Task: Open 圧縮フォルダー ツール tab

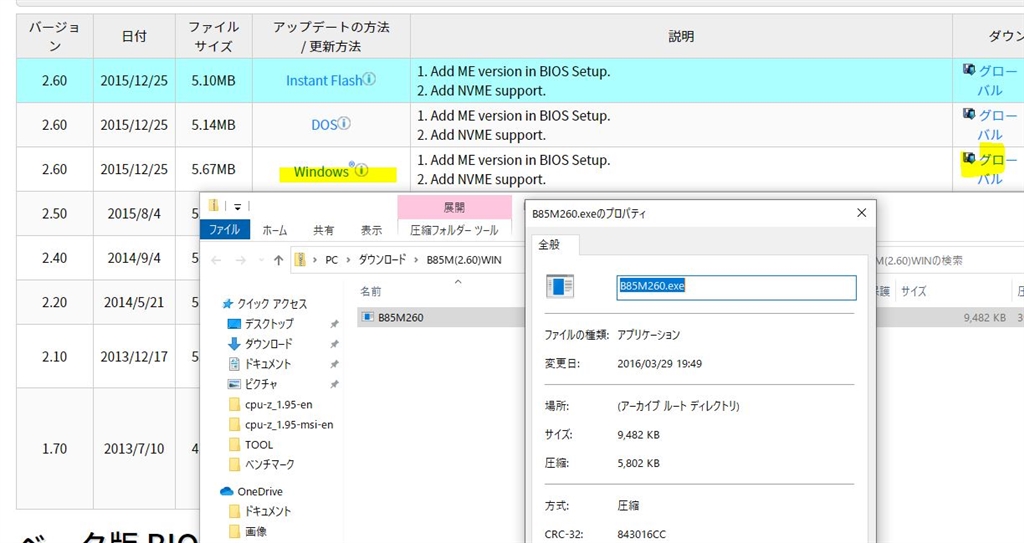Action: click(x=454, y=230)
